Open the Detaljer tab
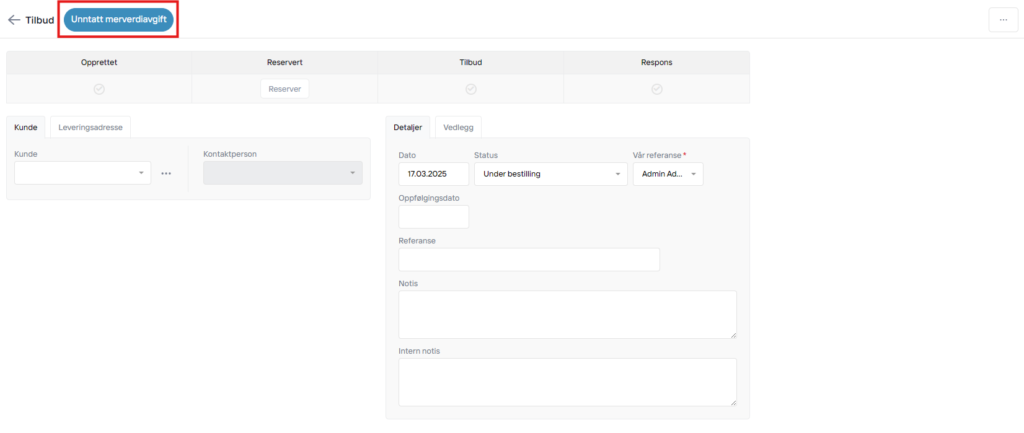1024x433 pixels. (x=408, y=127)
